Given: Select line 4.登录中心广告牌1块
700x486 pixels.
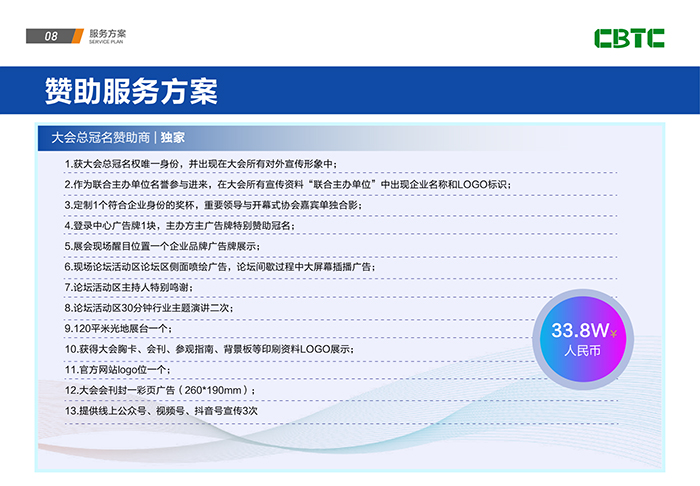Looking at the screenshot, I should tap(179, 225).
